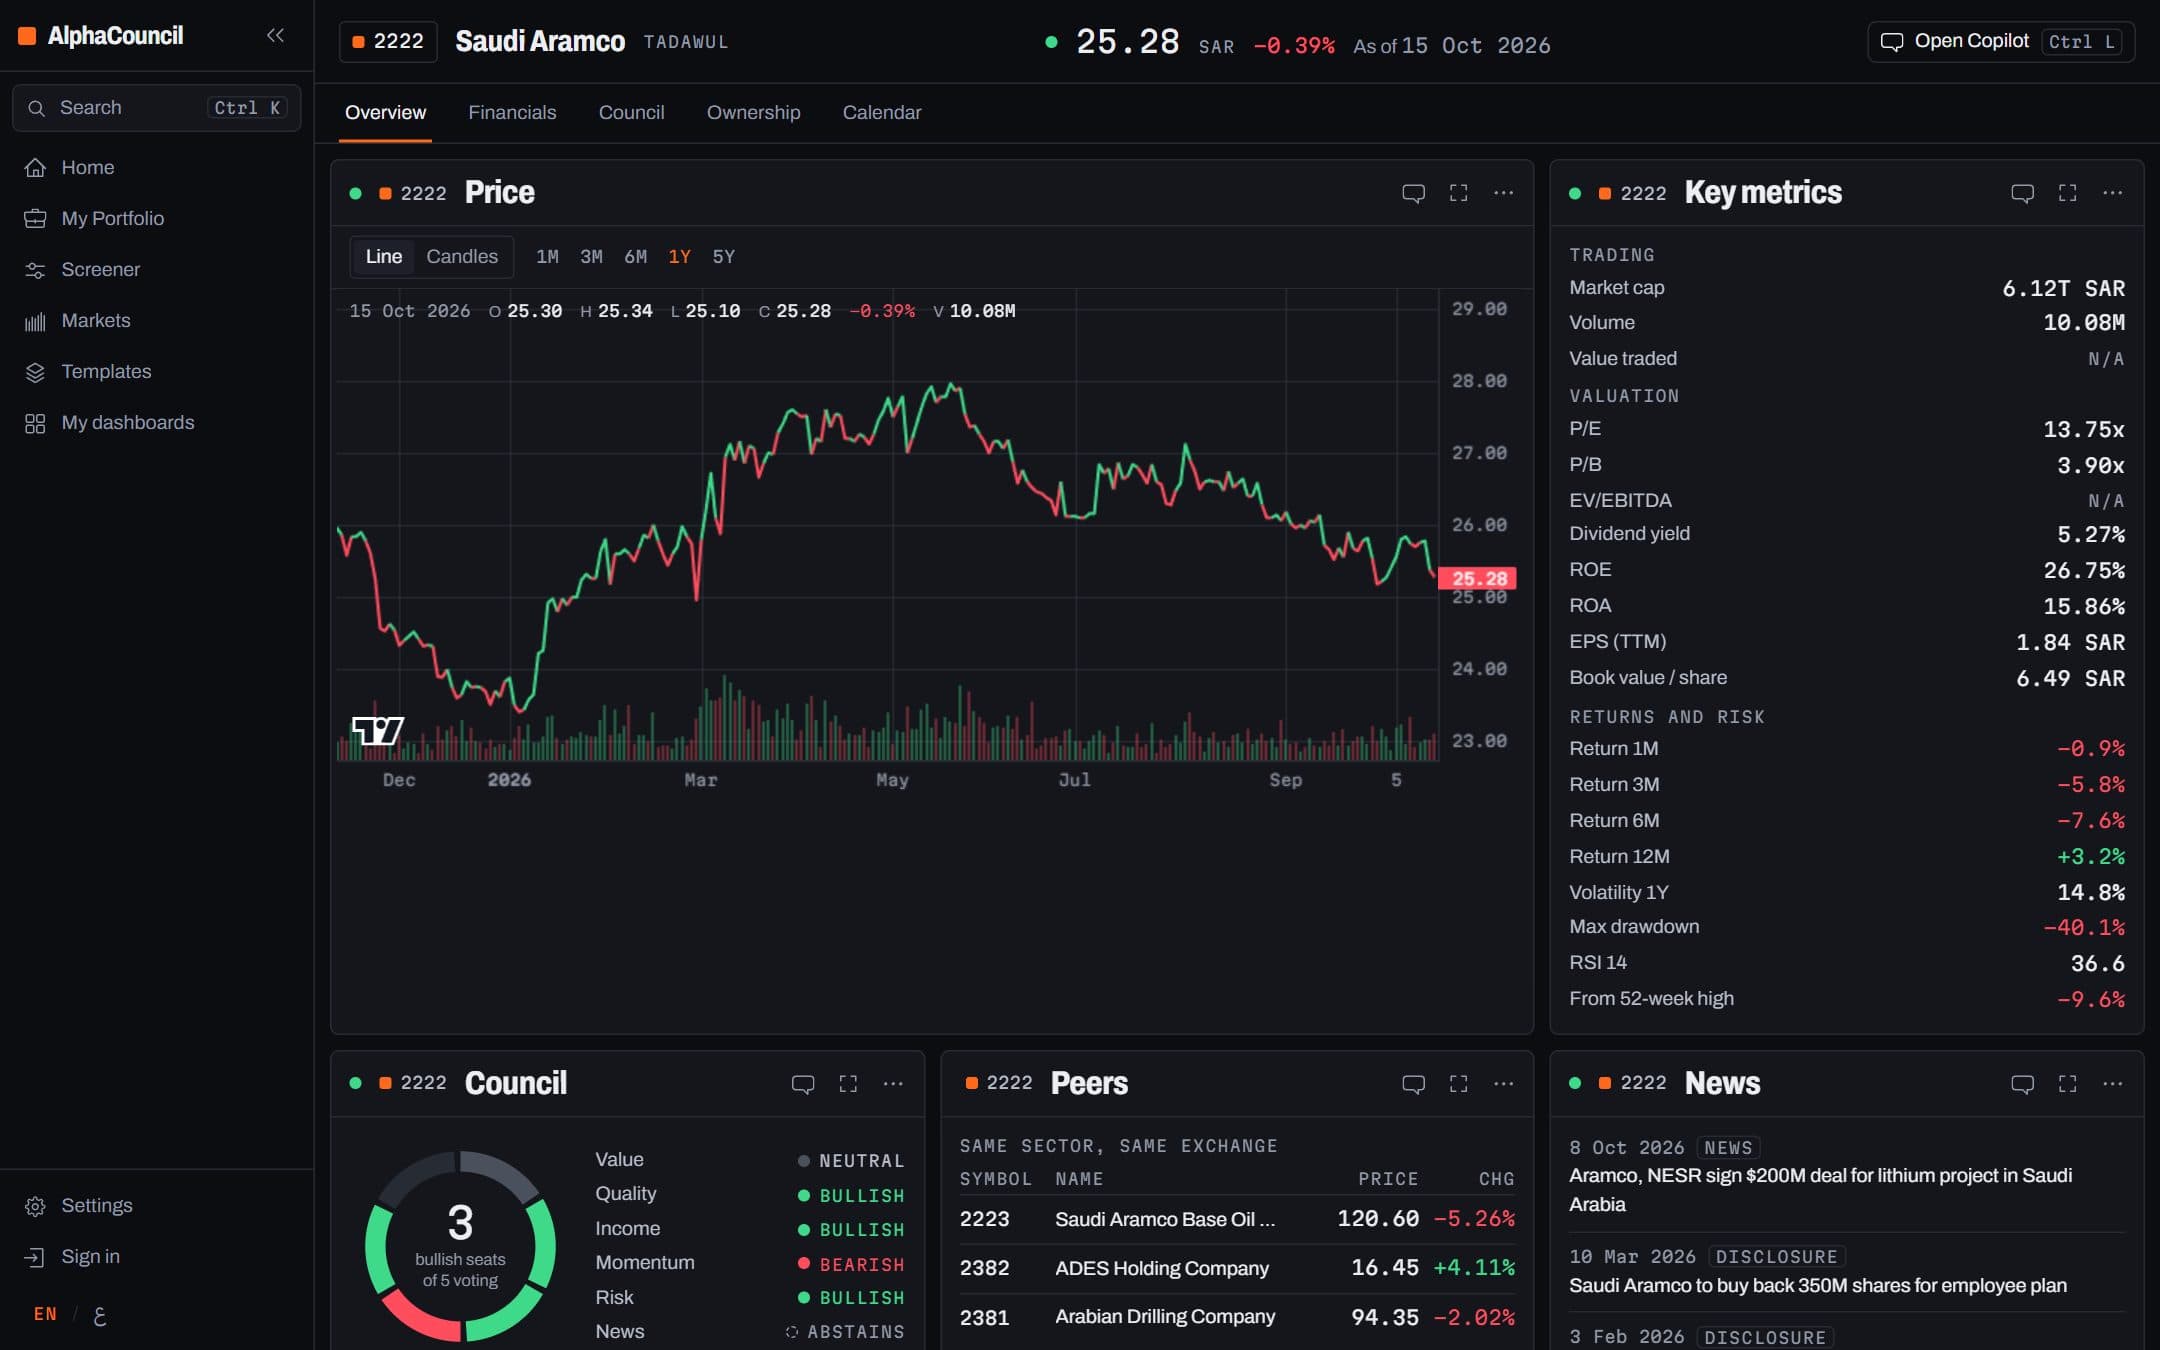Viewport: 2160px width, 1350px height.
Task: Focus the Search field
Action: pyautogui.click(x=157, y=108)
